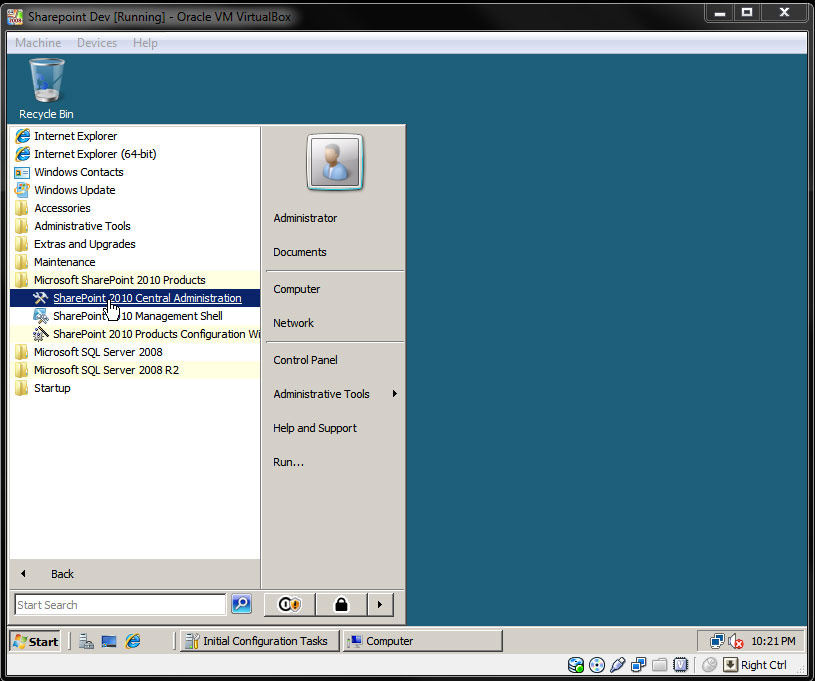The image size is (815, 681).
Task: Click VirtualBox shared folders status icon
Action: coord(660,665)
